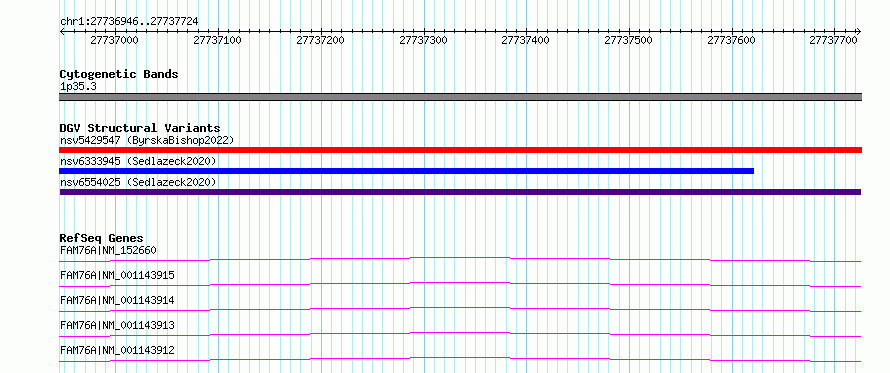This screenshot has height=373, width=890.
Task: Click the right arrowhead of the ruler
Action: tap(858, 32)
